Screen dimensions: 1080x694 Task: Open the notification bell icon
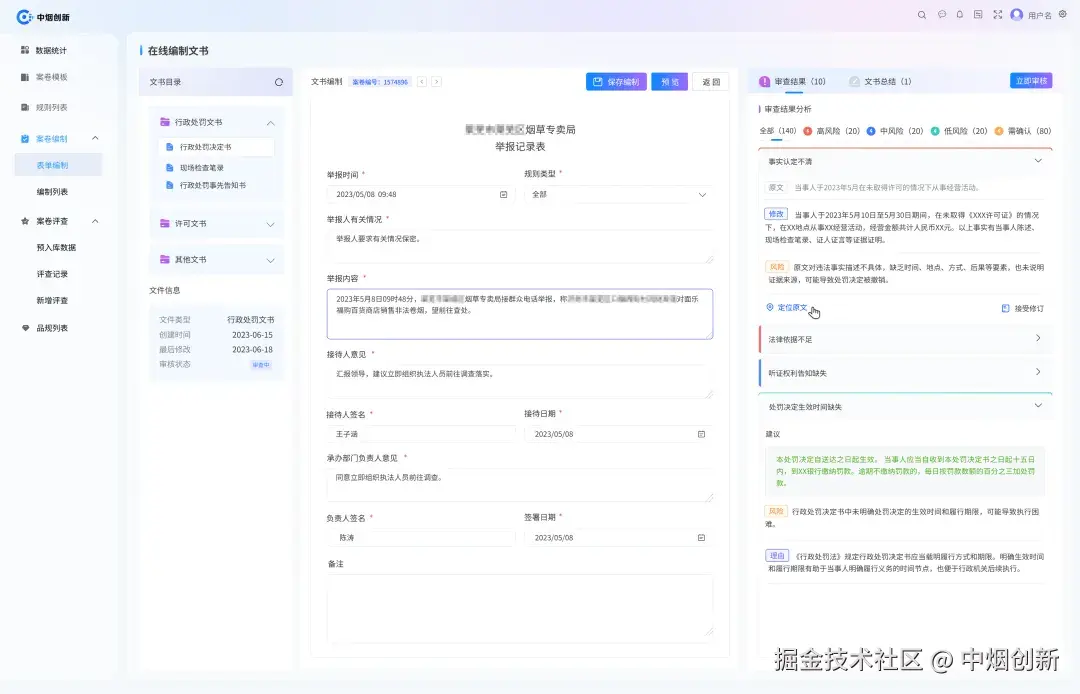coord(959,15)
